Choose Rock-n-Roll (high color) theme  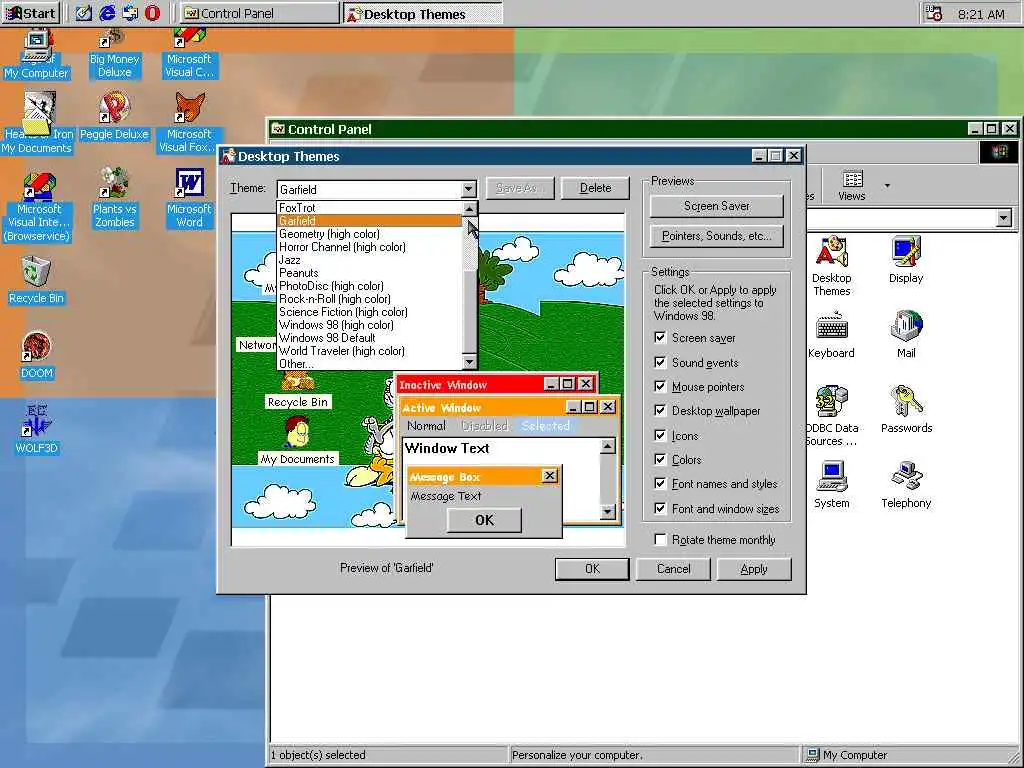point(369,299)
